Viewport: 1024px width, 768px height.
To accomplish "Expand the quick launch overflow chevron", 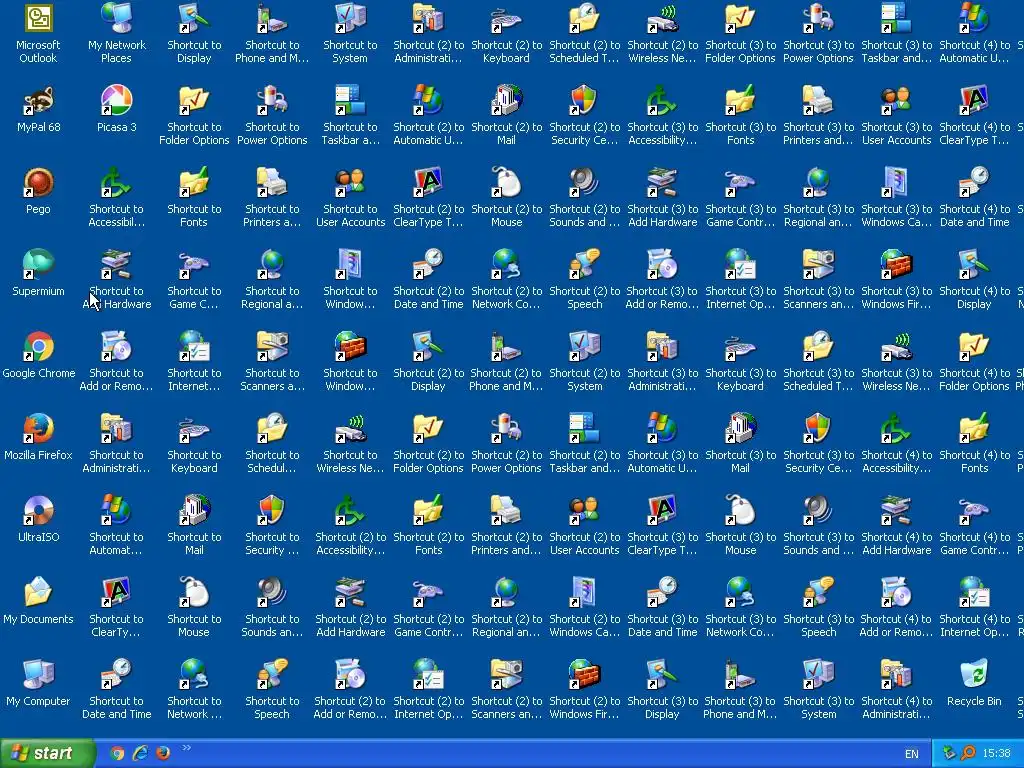I will 187,748.
